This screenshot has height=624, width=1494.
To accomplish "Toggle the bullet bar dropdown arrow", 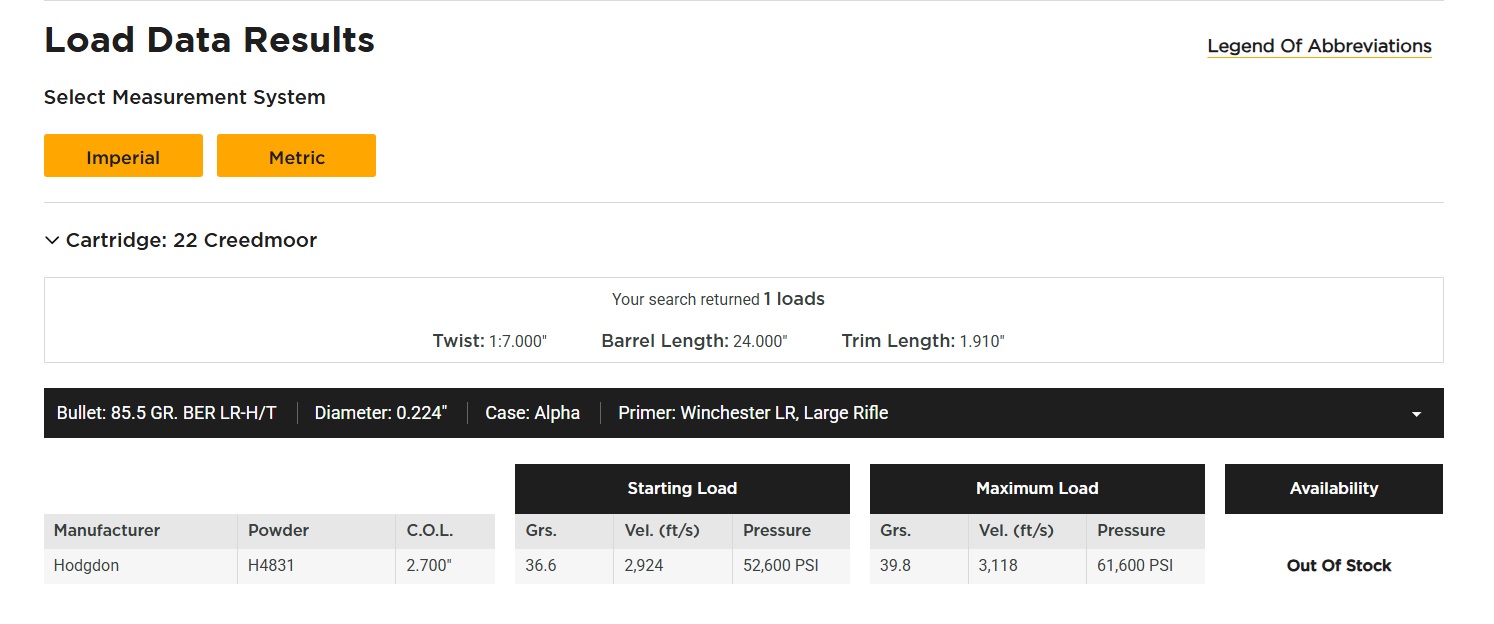I will [x=1416, y=414].
